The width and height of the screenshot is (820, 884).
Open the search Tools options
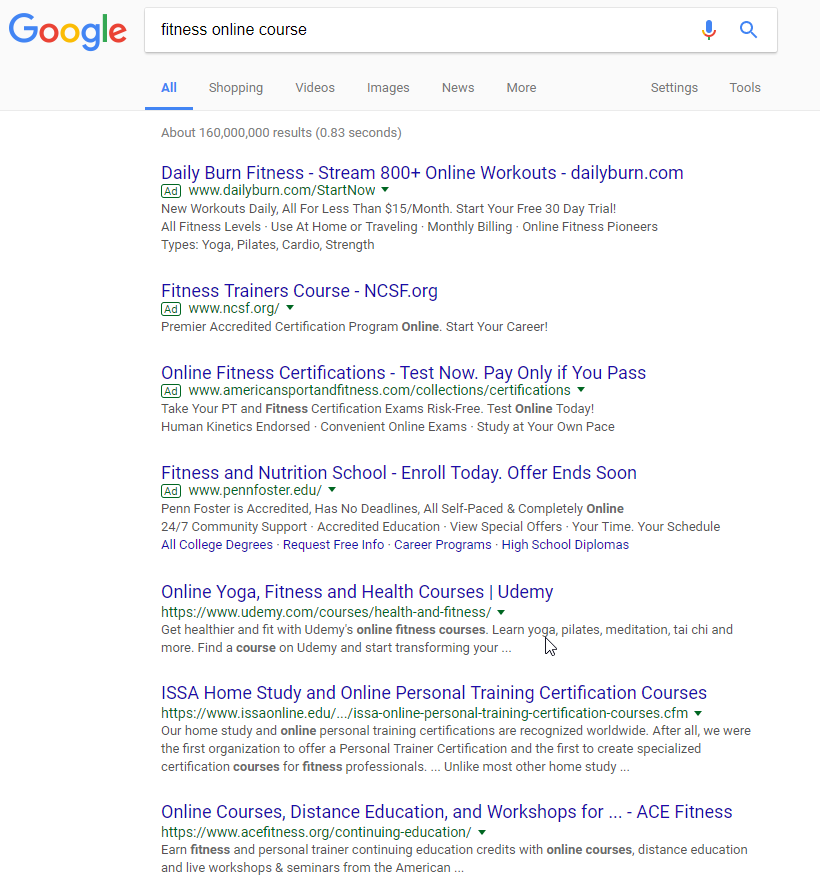(x=744, y=87)
